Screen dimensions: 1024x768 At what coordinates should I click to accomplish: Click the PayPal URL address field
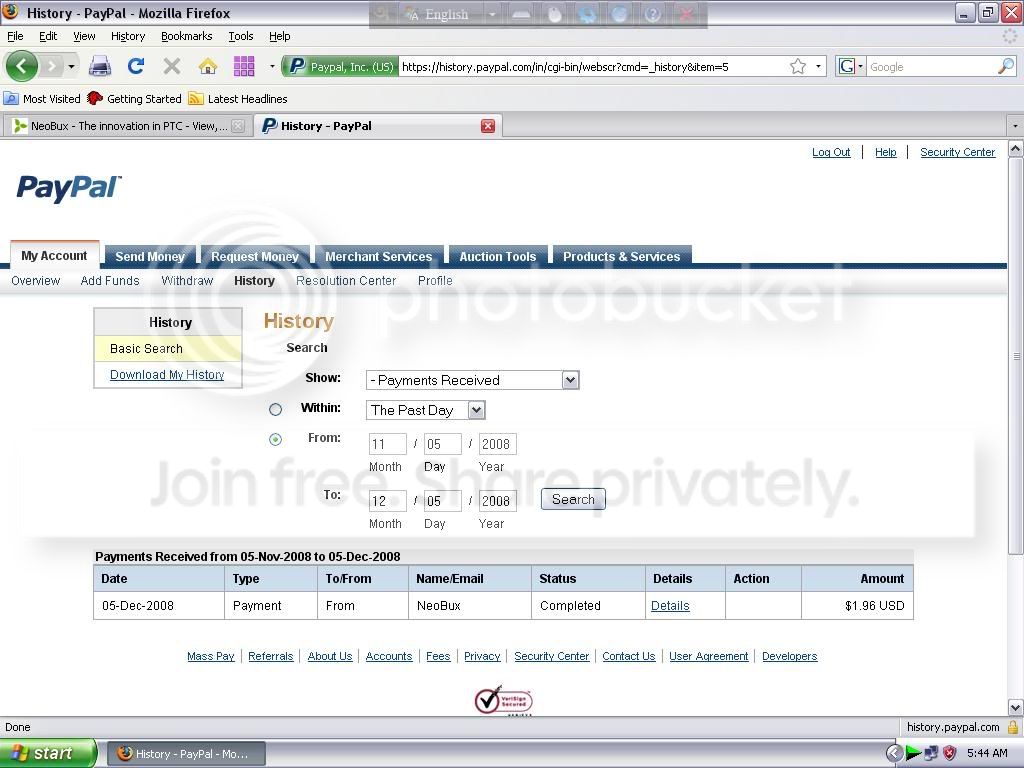[593, 67]
